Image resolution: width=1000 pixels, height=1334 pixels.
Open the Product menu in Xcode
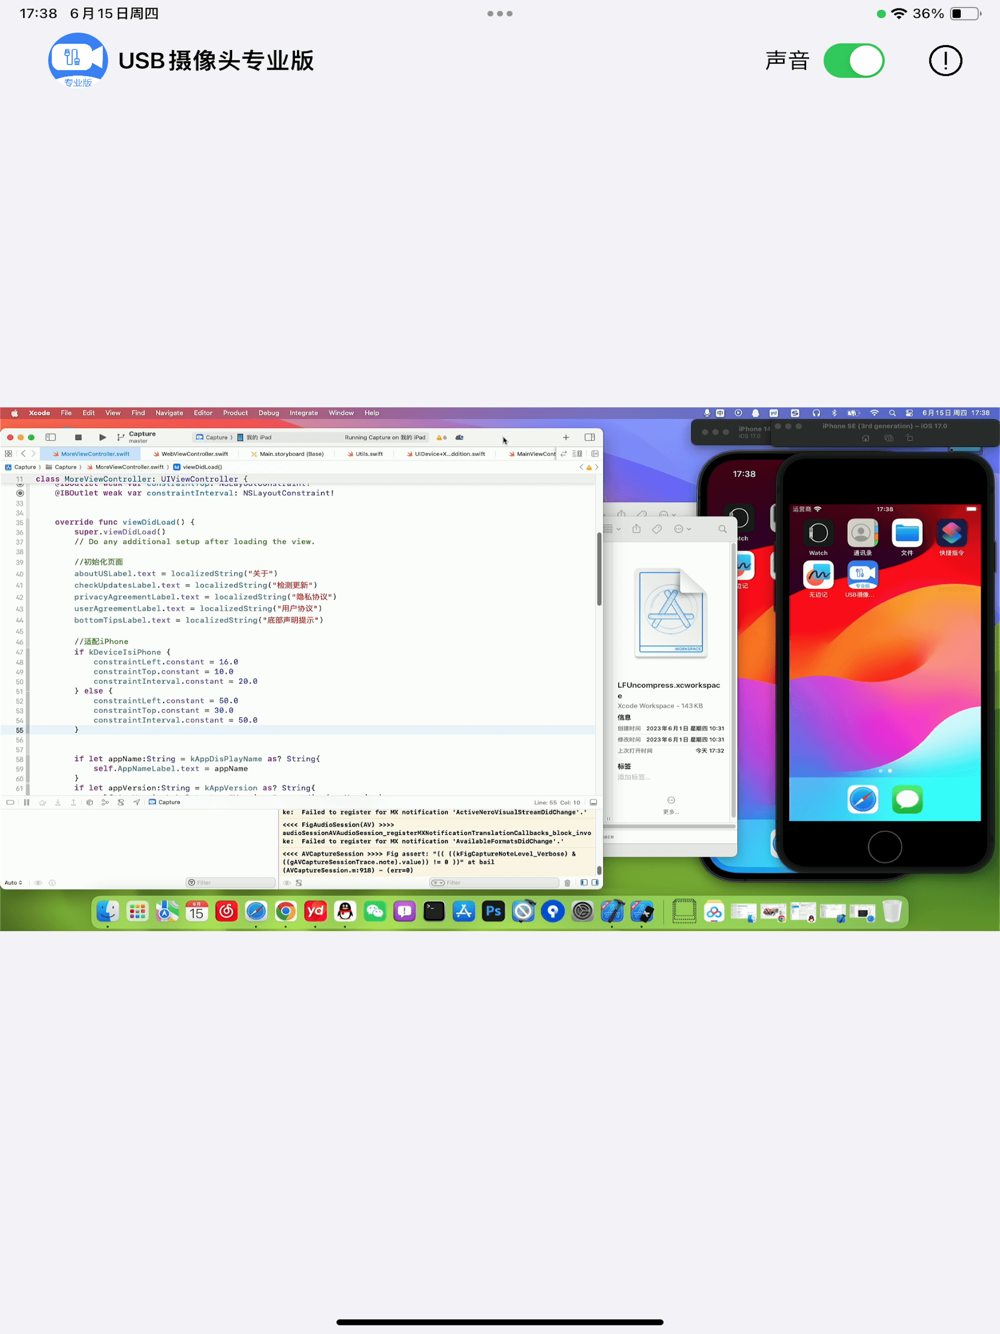[x=235, y=413]
